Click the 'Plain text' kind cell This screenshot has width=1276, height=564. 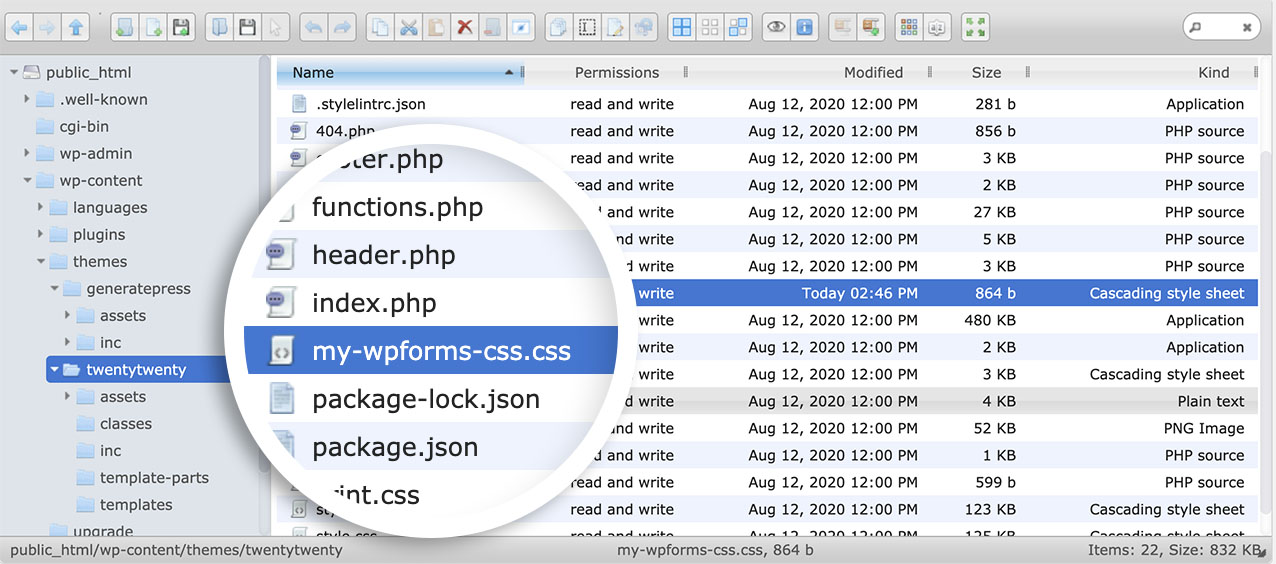click(1211, 401)
